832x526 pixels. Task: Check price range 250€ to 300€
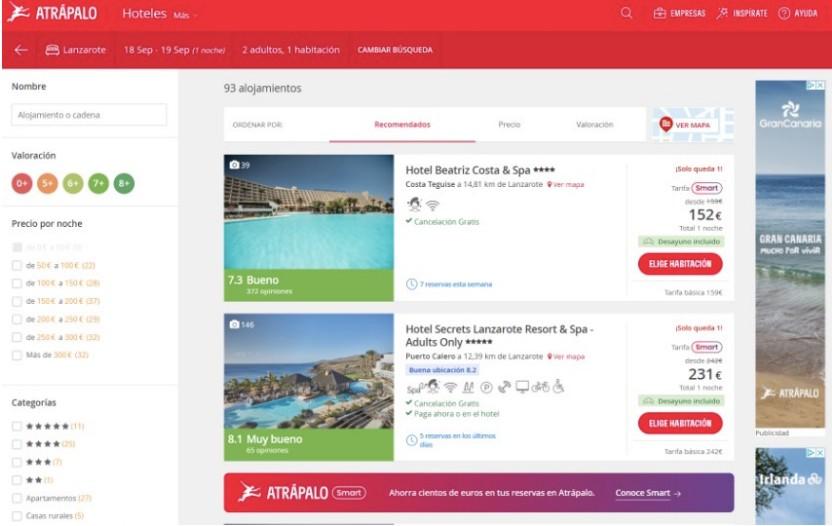pyautogui.click(x=17, y=338)
